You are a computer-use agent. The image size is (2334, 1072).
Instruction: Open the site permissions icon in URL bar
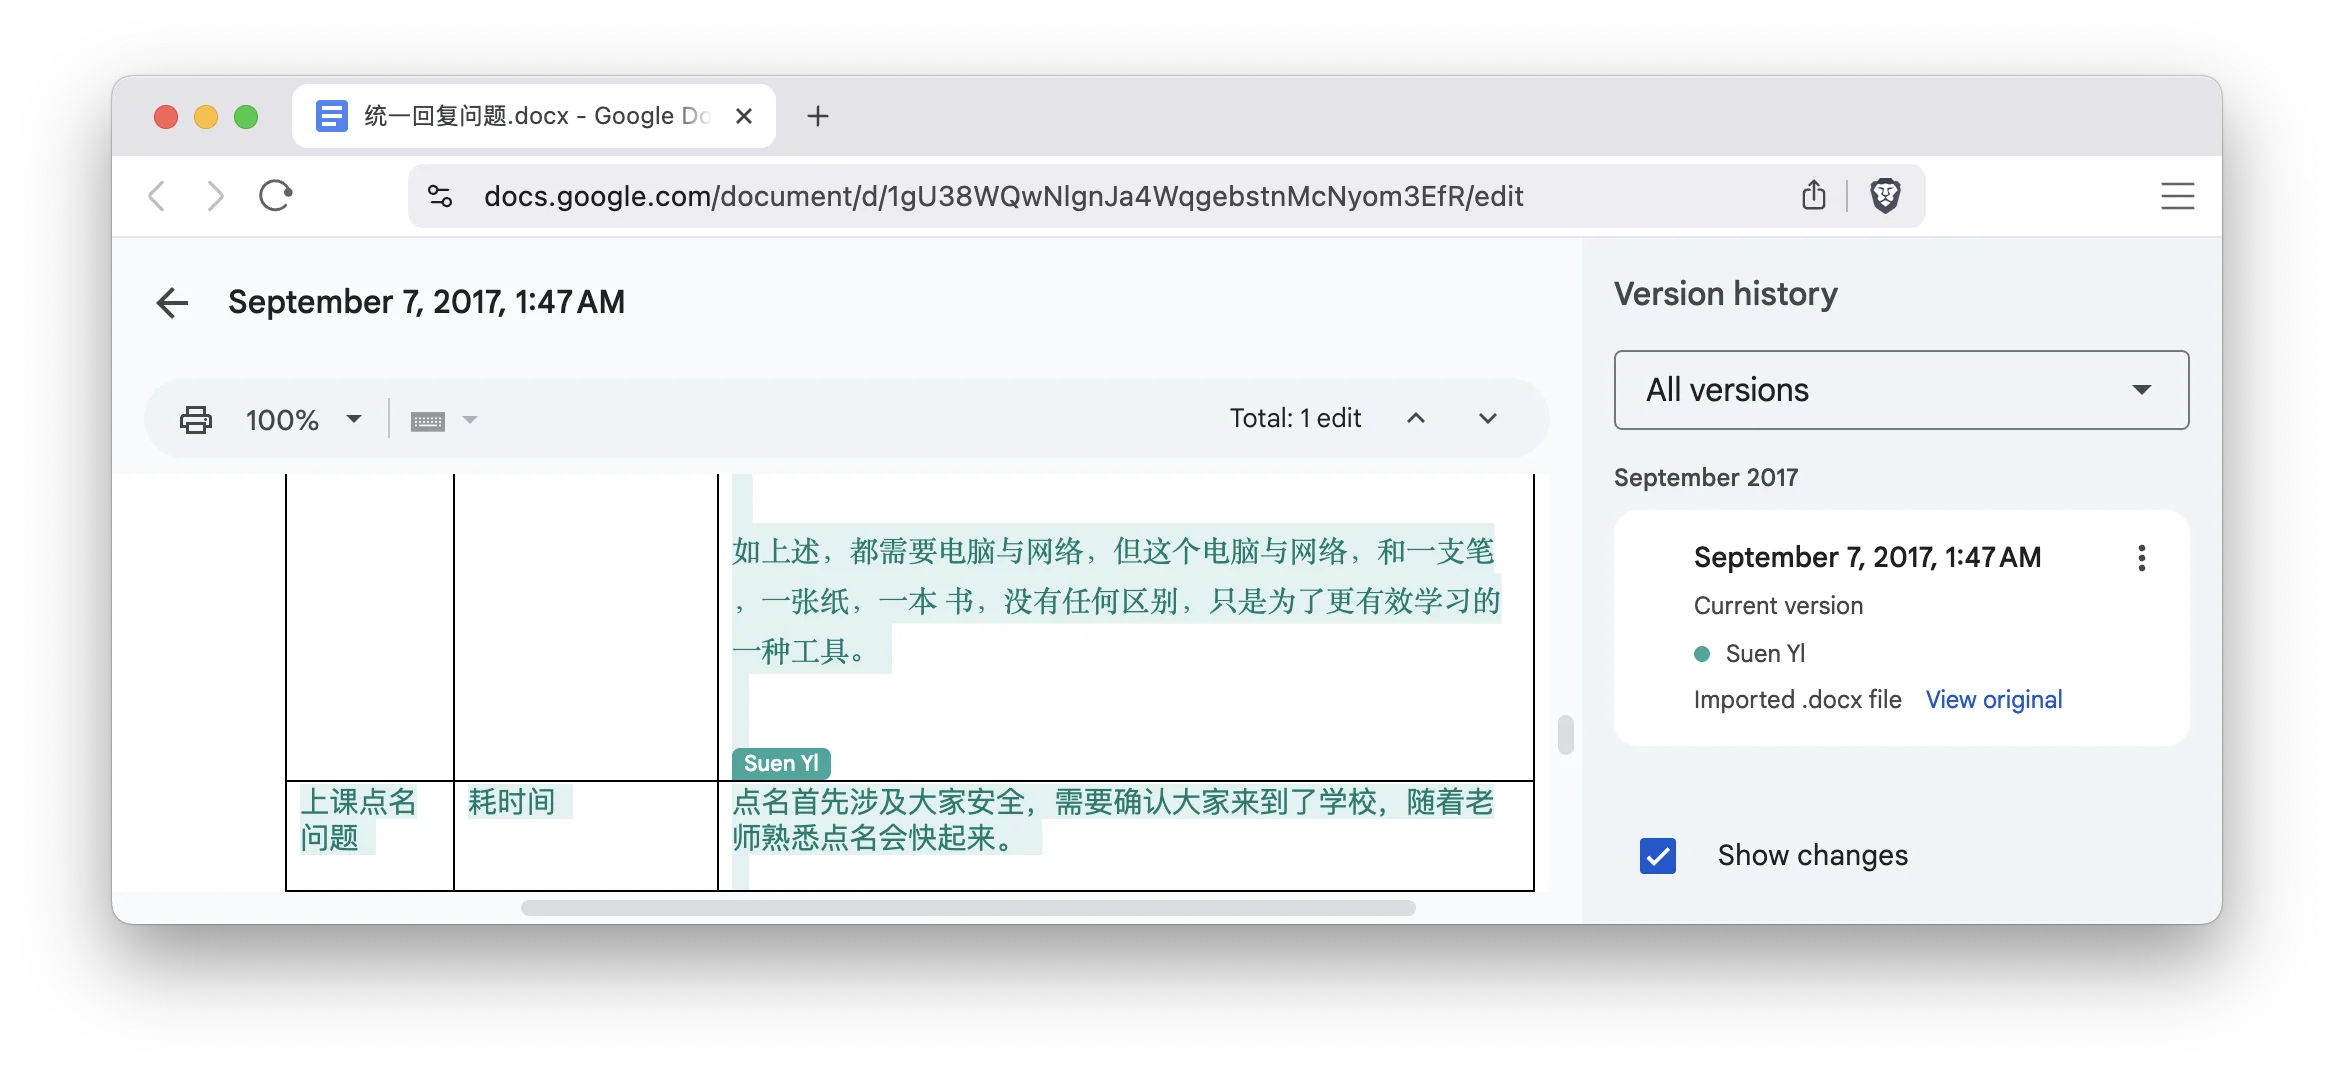click(x=438, y=196)
